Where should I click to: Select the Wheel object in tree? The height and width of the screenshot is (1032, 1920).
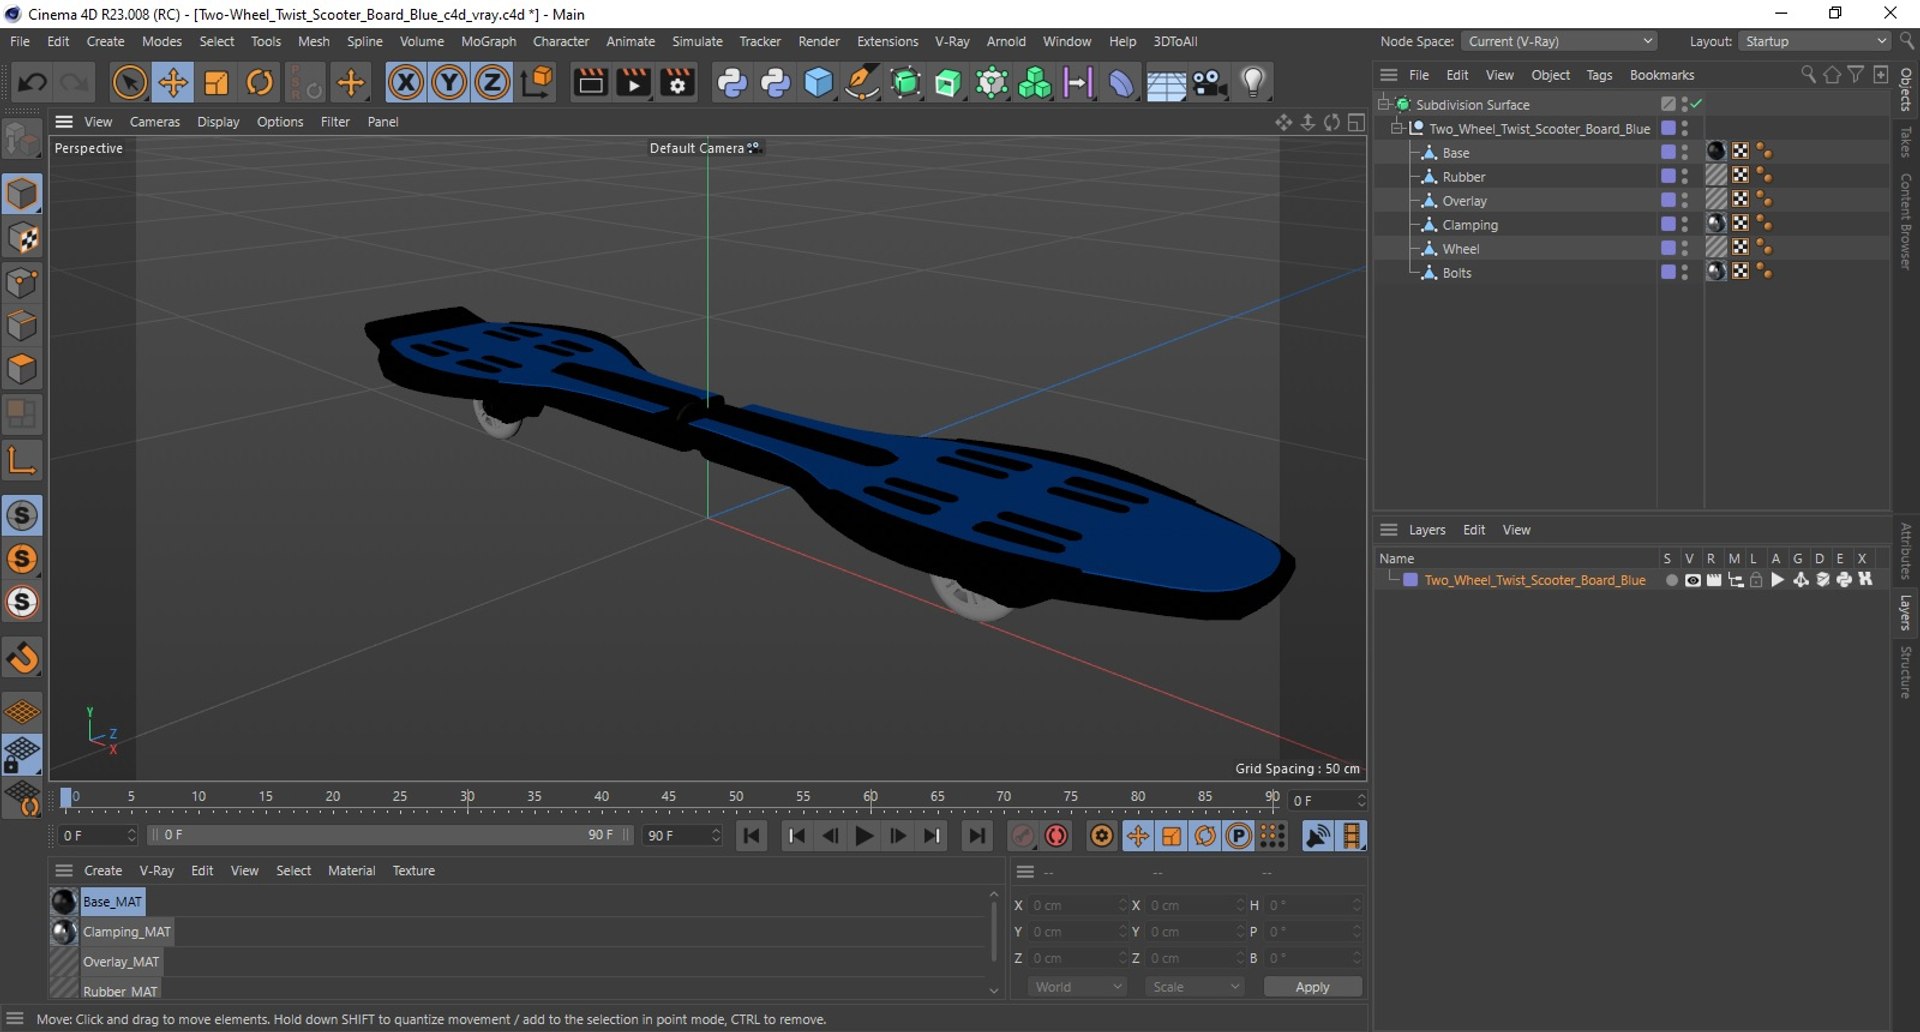coord(1460,249)
